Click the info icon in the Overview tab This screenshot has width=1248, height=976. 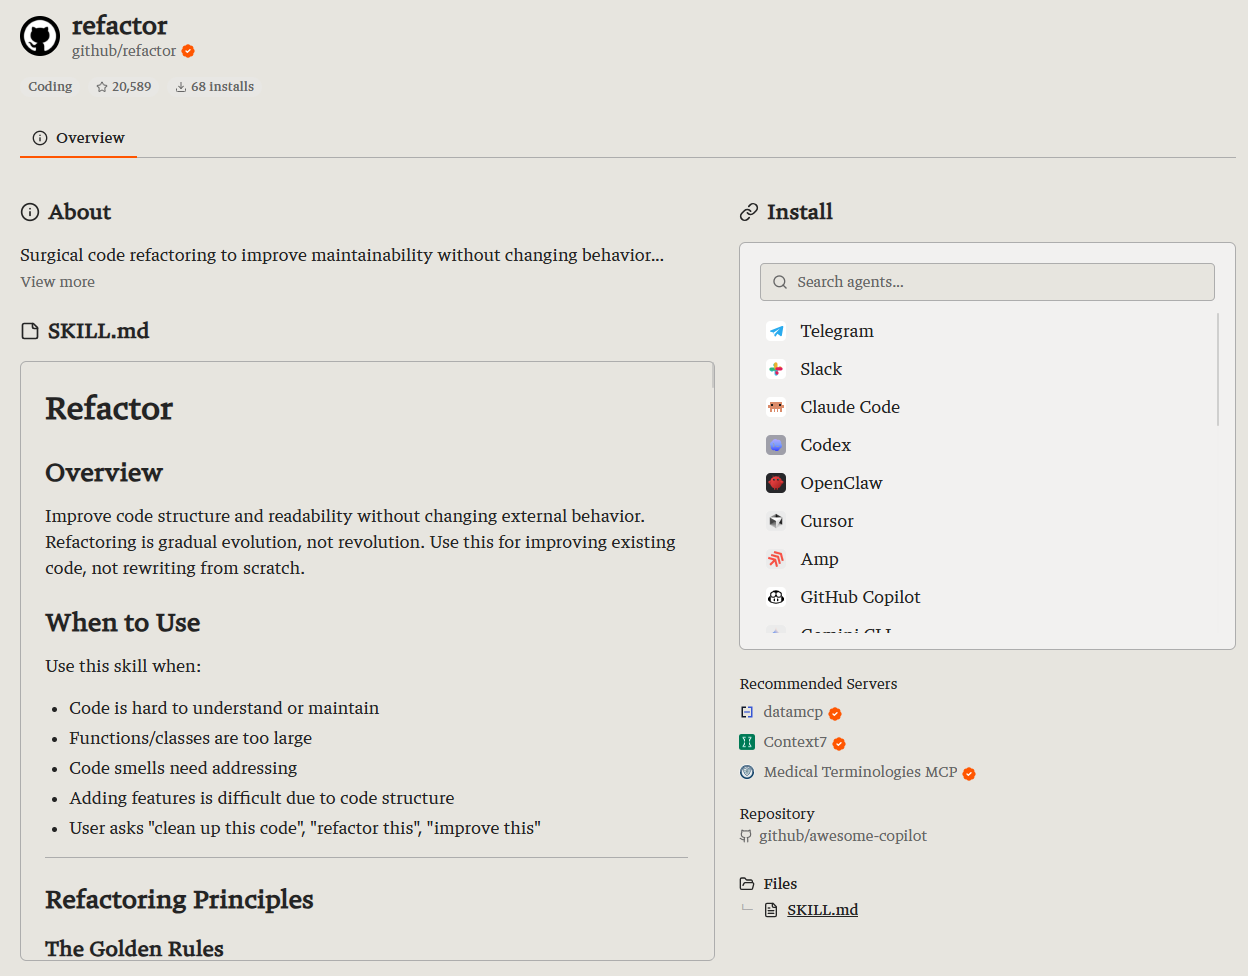pyautogui.click(x=40, y=138)
